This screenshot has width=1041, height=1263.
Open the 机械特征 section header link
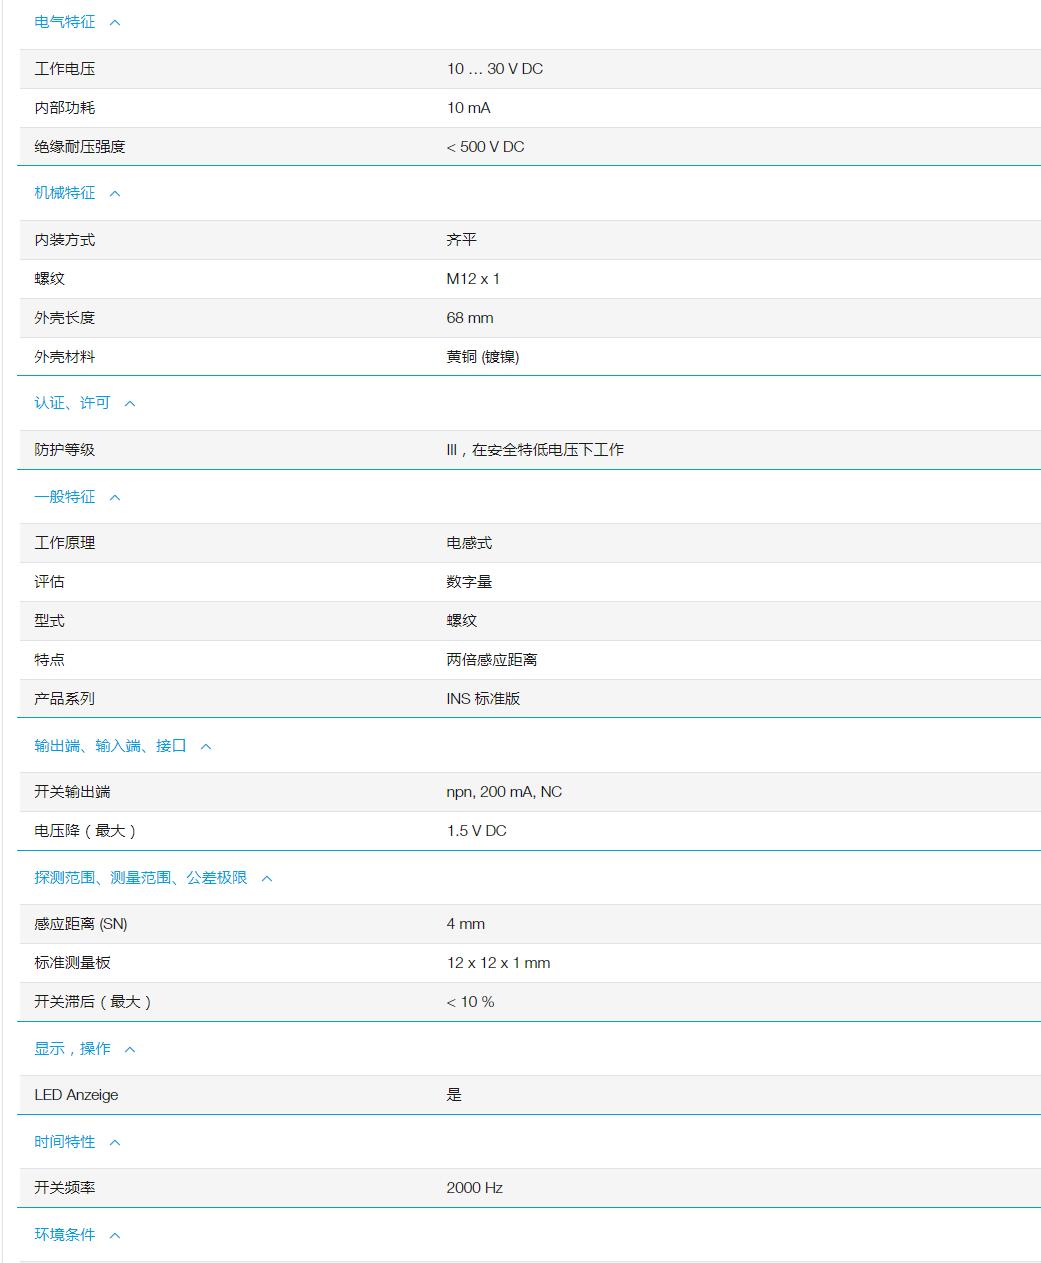pos(63,192)
